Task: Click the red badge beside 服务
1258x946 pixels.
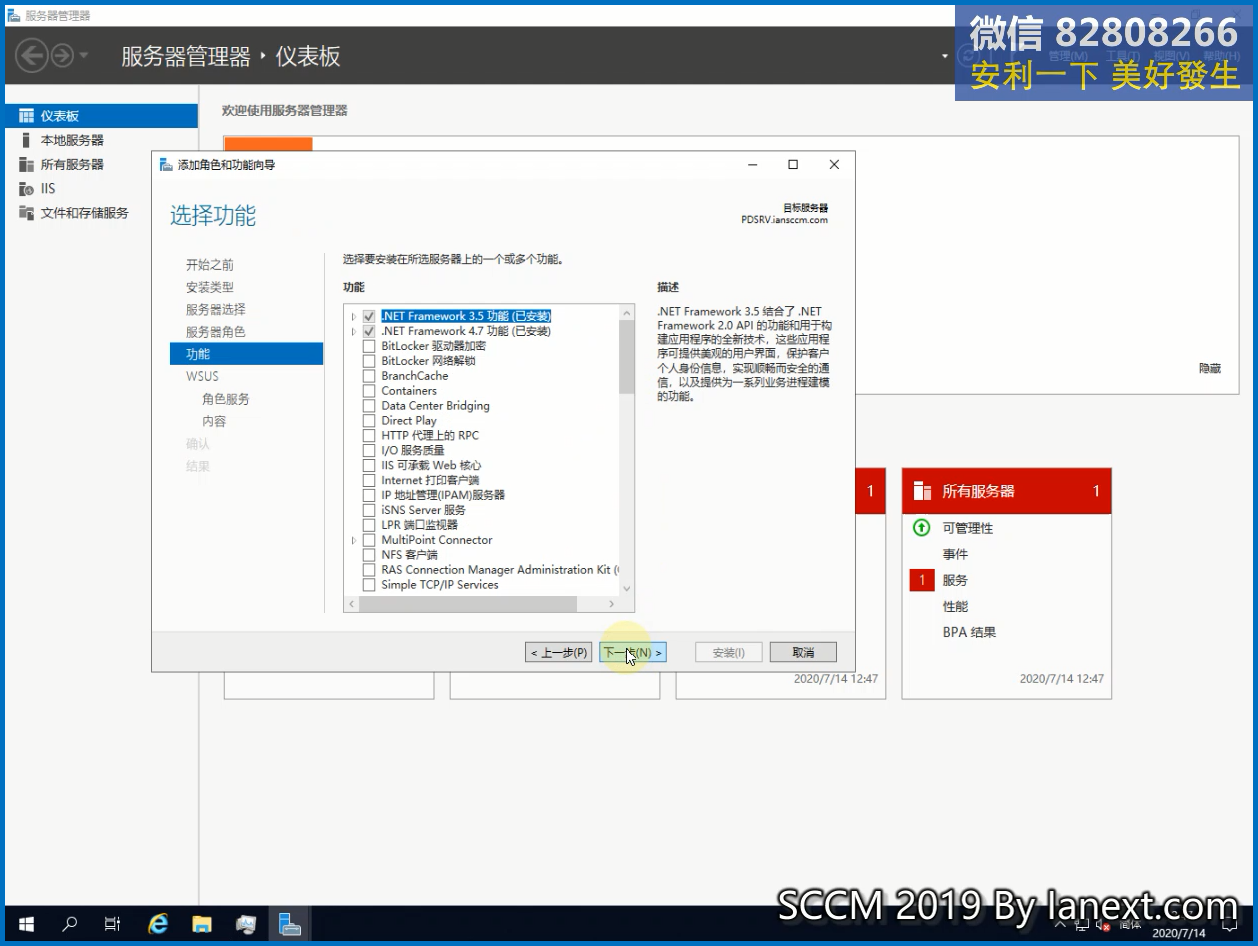Action: coord(922,580)
